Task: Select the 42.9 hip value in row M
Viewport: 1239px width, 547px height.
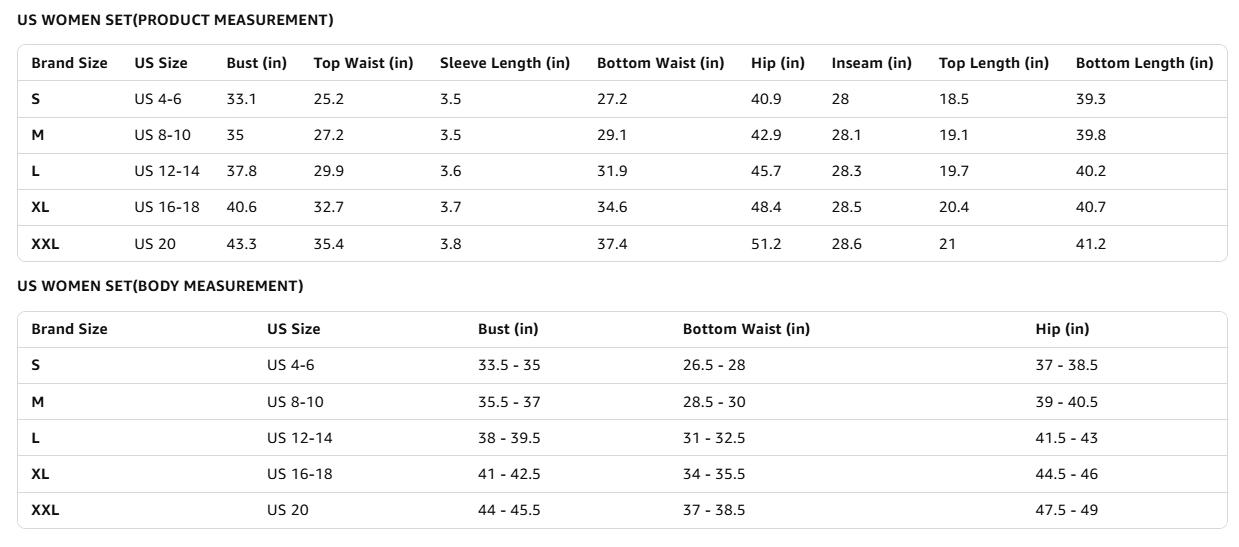Action: coord(766,135)
